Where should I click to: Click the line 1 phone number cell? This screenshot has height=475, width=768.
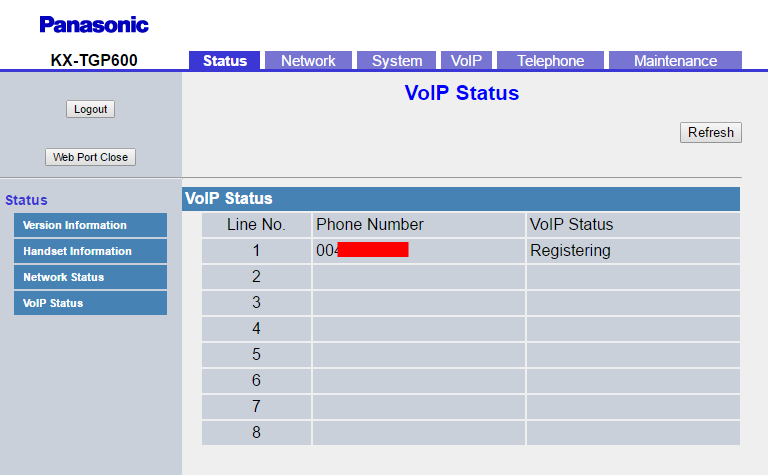(x=418, y=251)
